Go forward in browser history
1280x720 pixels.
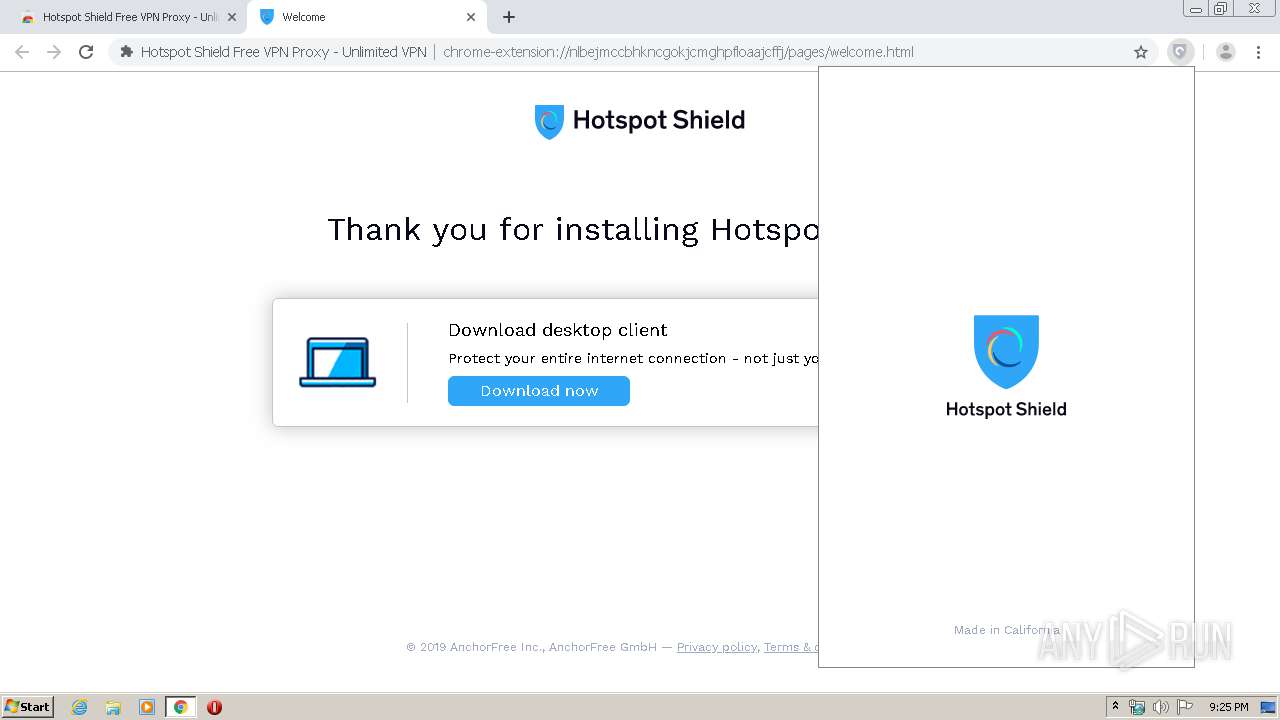pyautogui.click(x=54, y=52)
